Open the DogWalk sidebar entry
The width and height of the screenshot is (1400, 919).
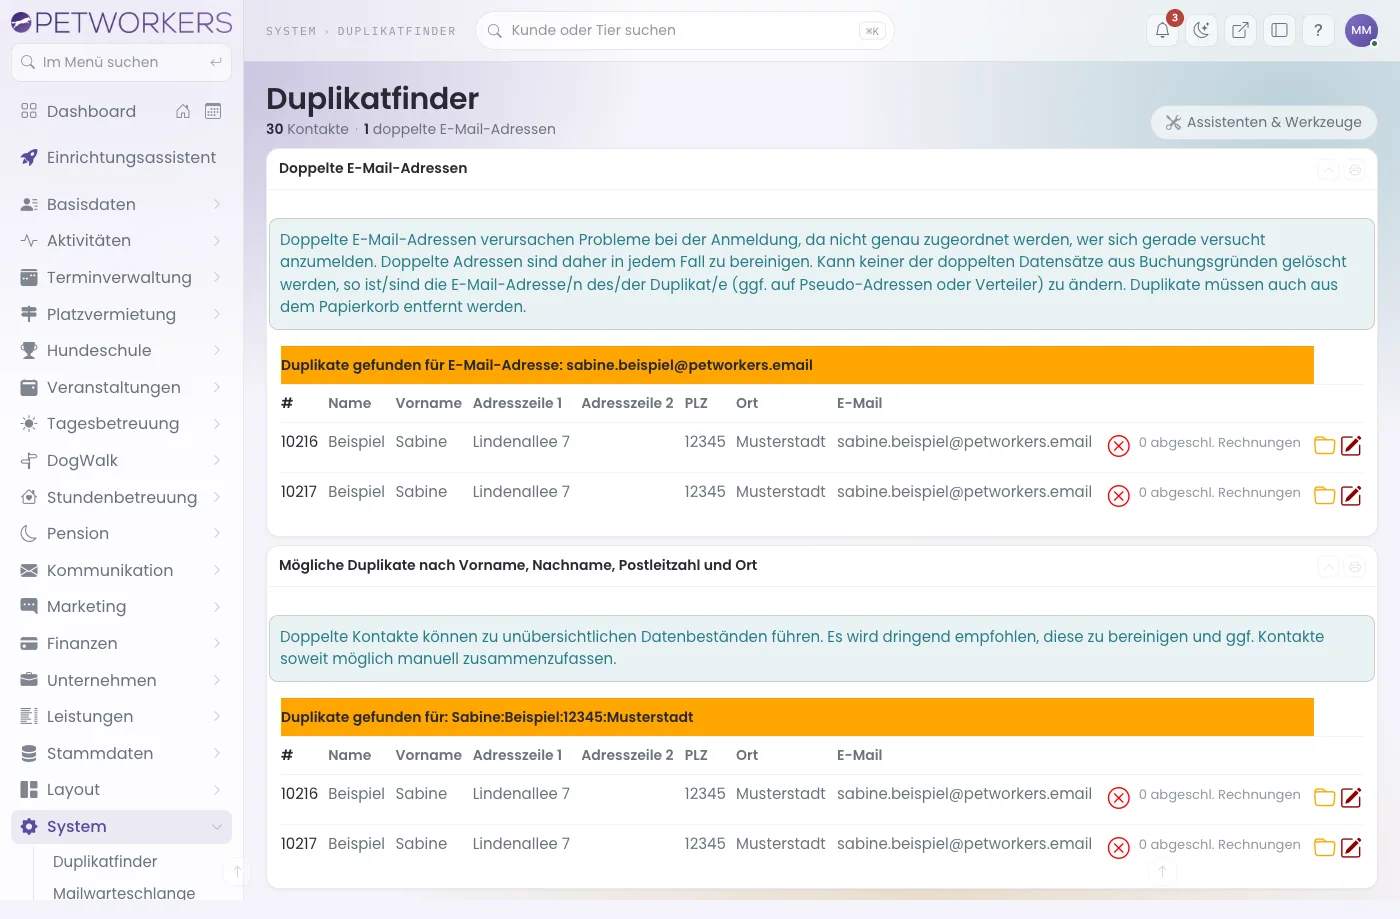coord(121,460)
